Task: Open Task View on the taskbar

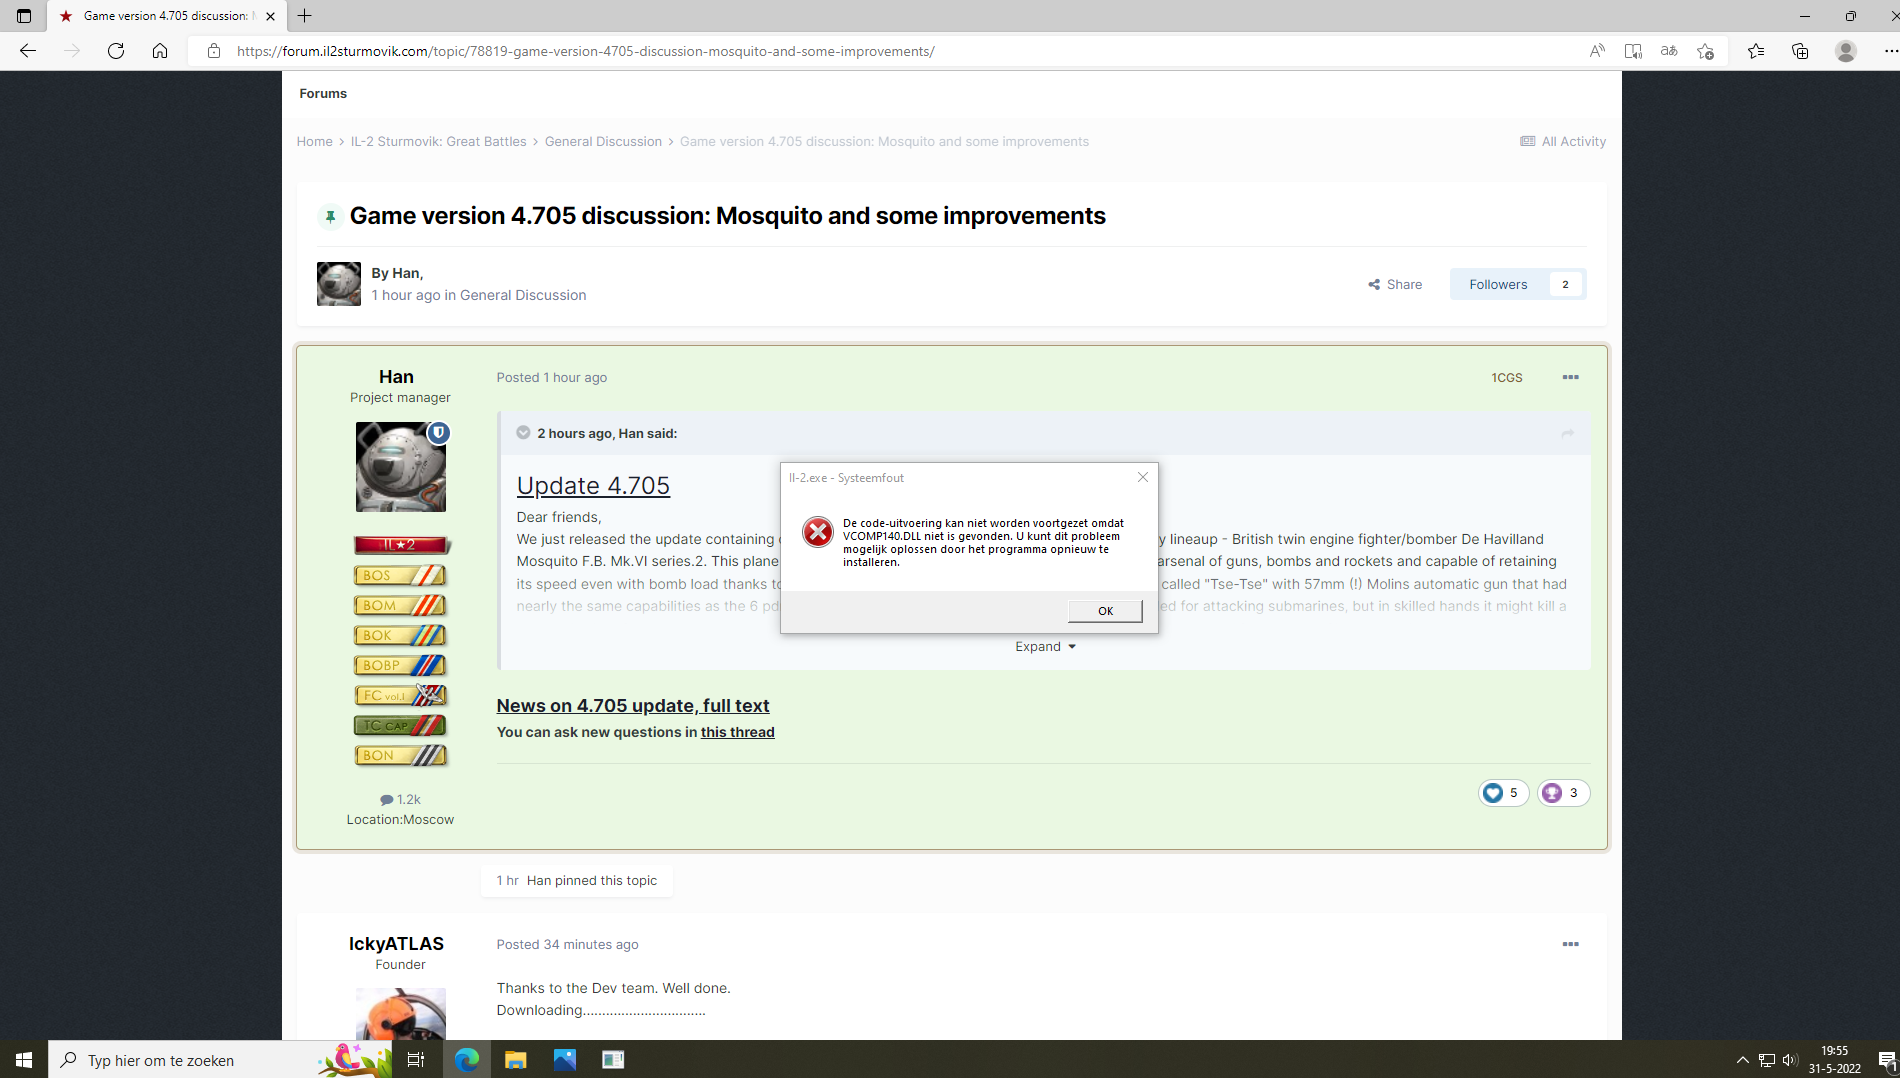Action: (x=416, y=1060)
